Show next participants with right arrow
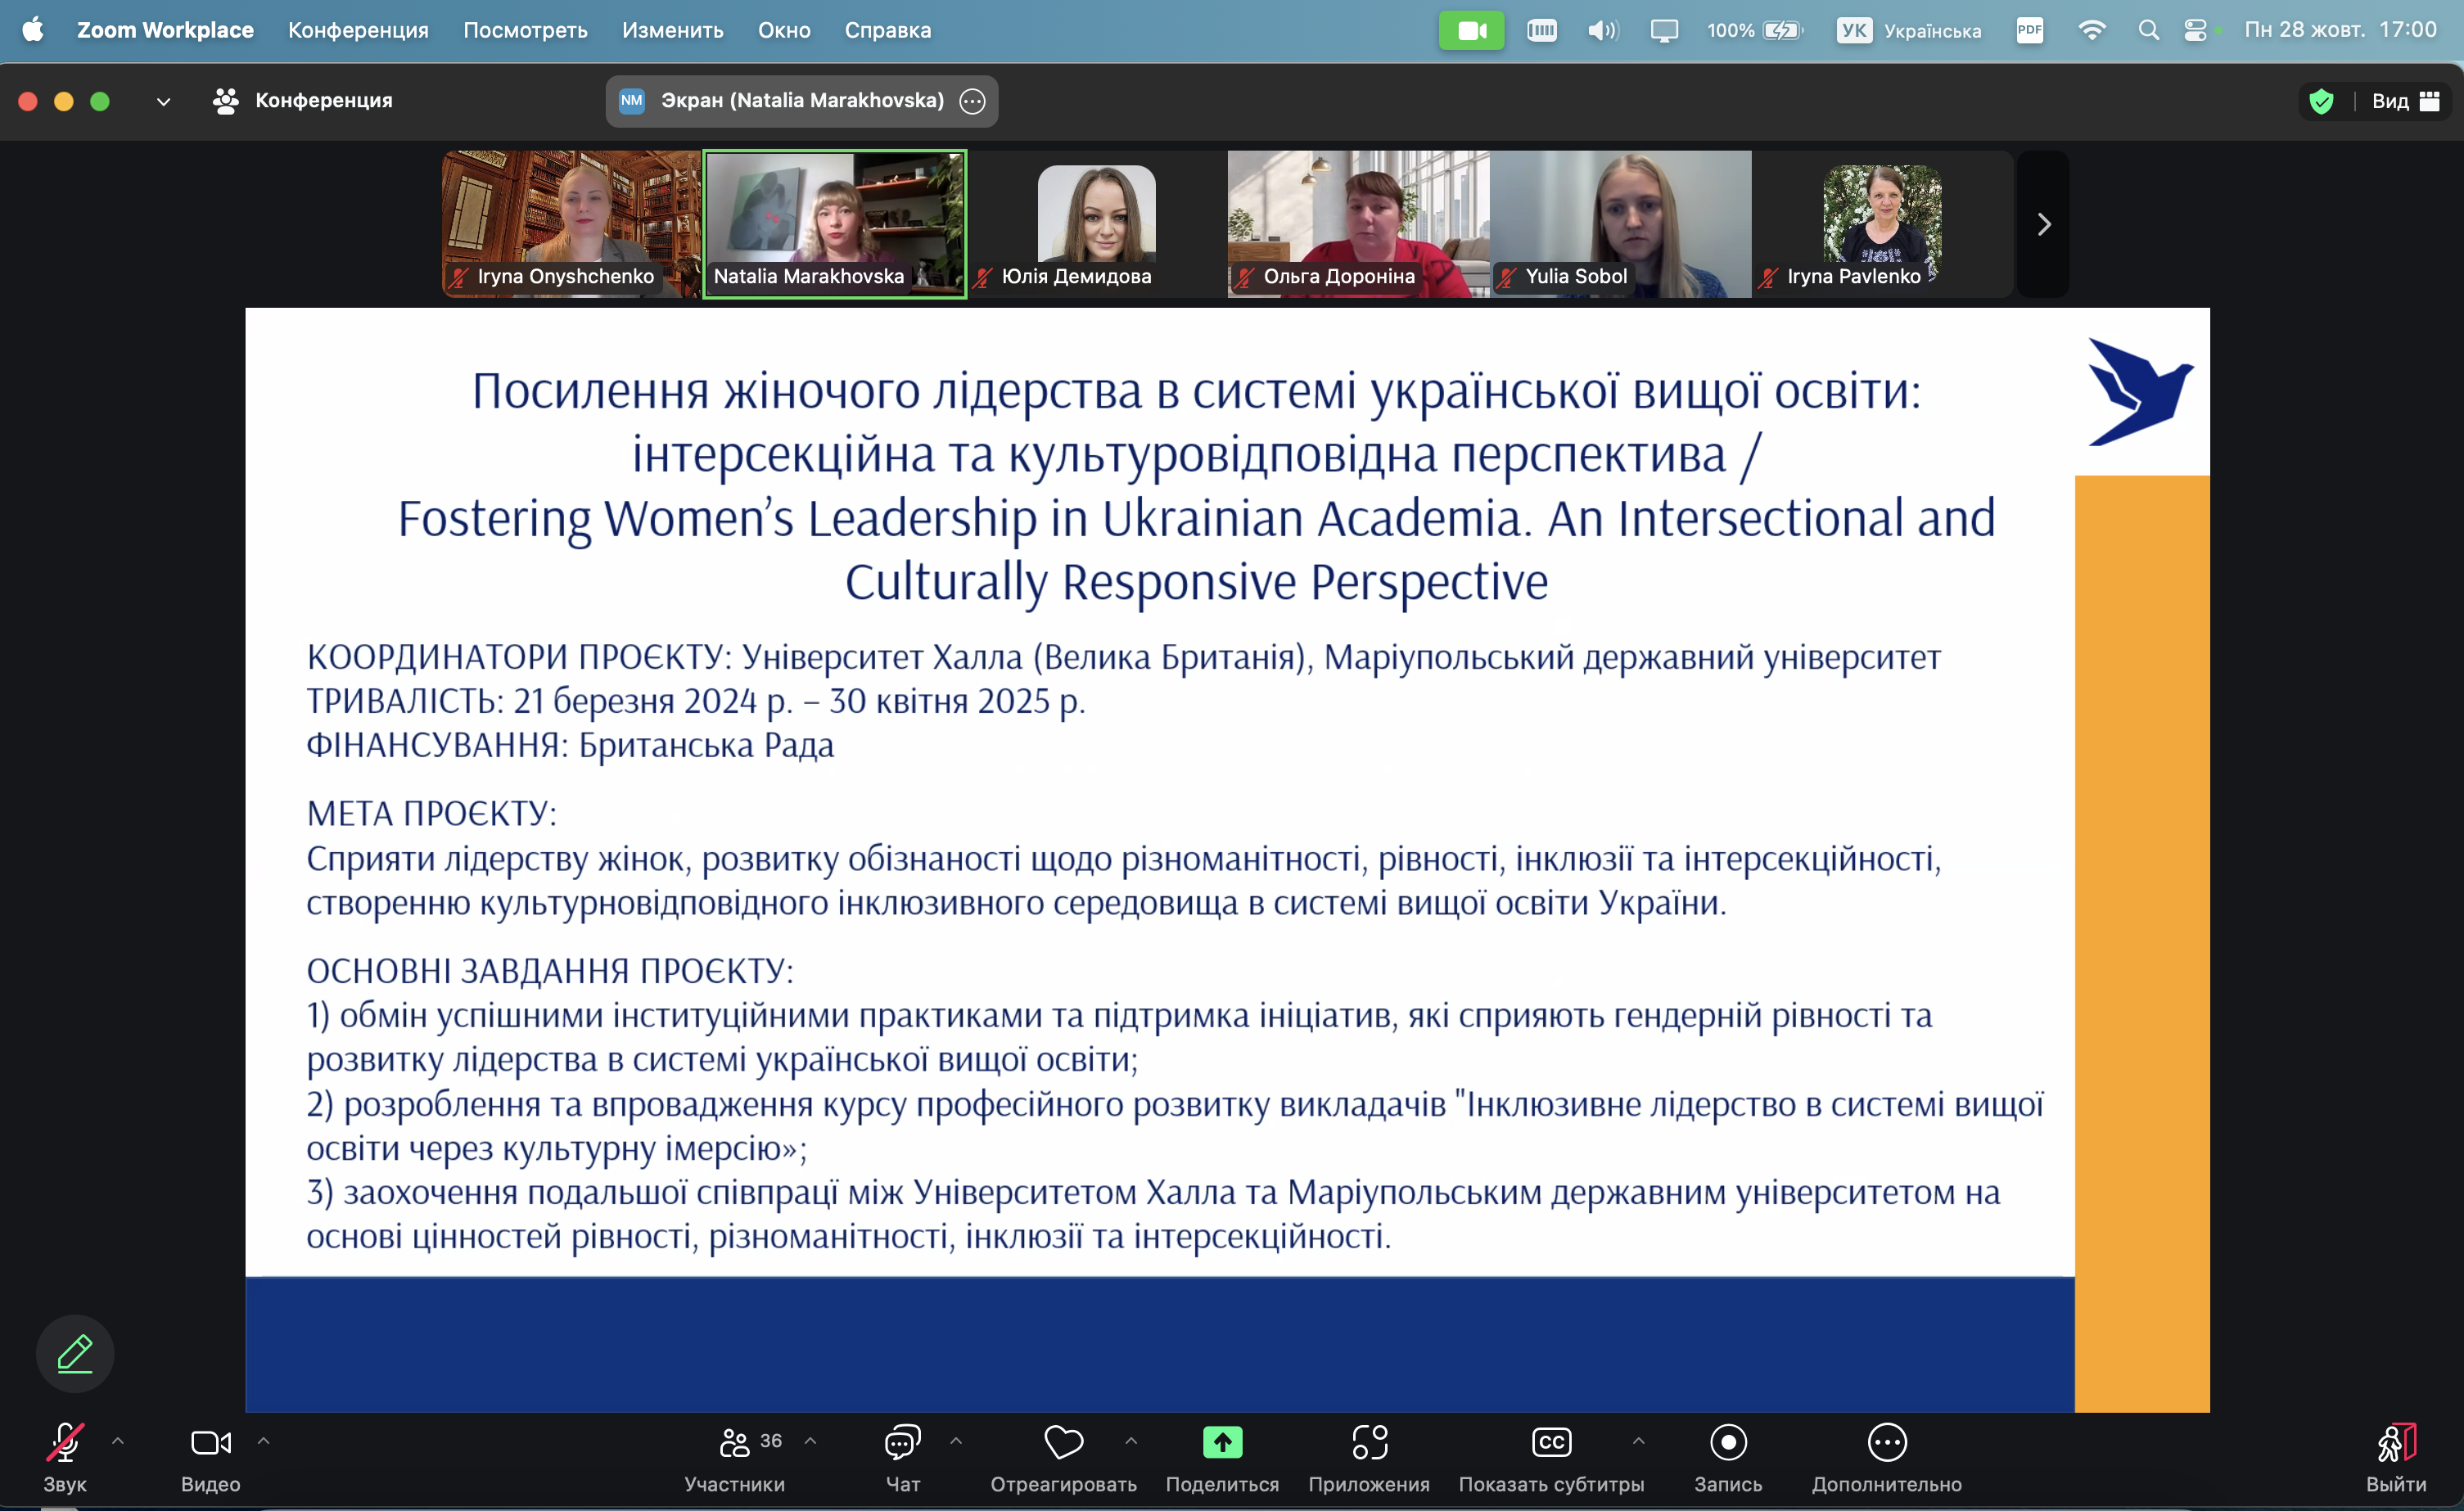This screenshot has height=1511, width=2464. pyautogui.click(x=2044, y=224)
